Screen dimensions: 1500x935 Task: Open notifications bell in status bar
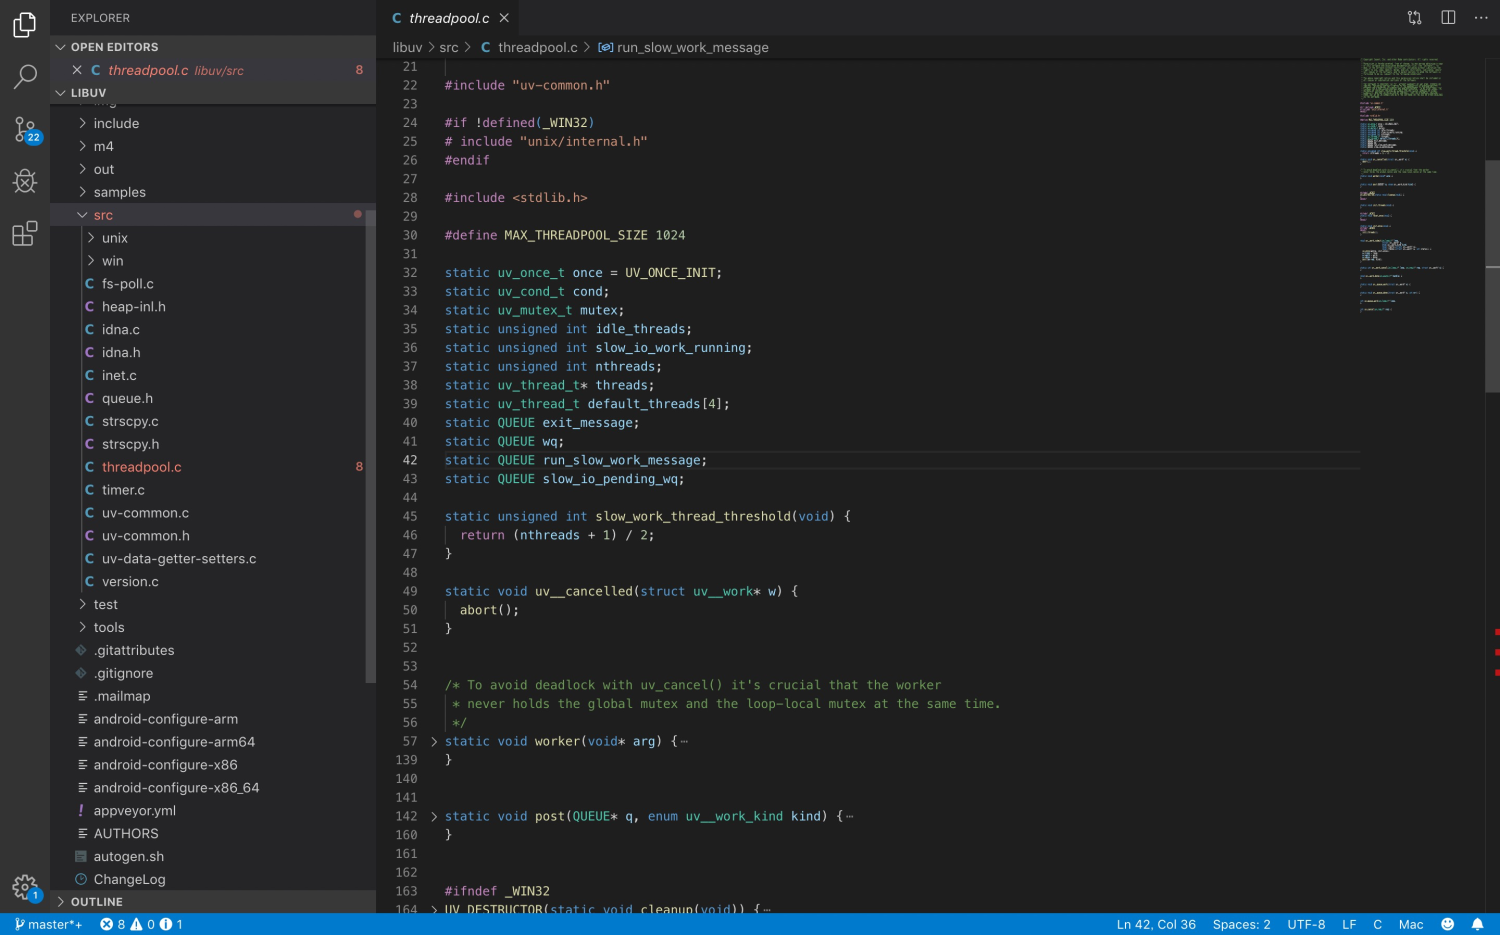(x=1477, y=924)
